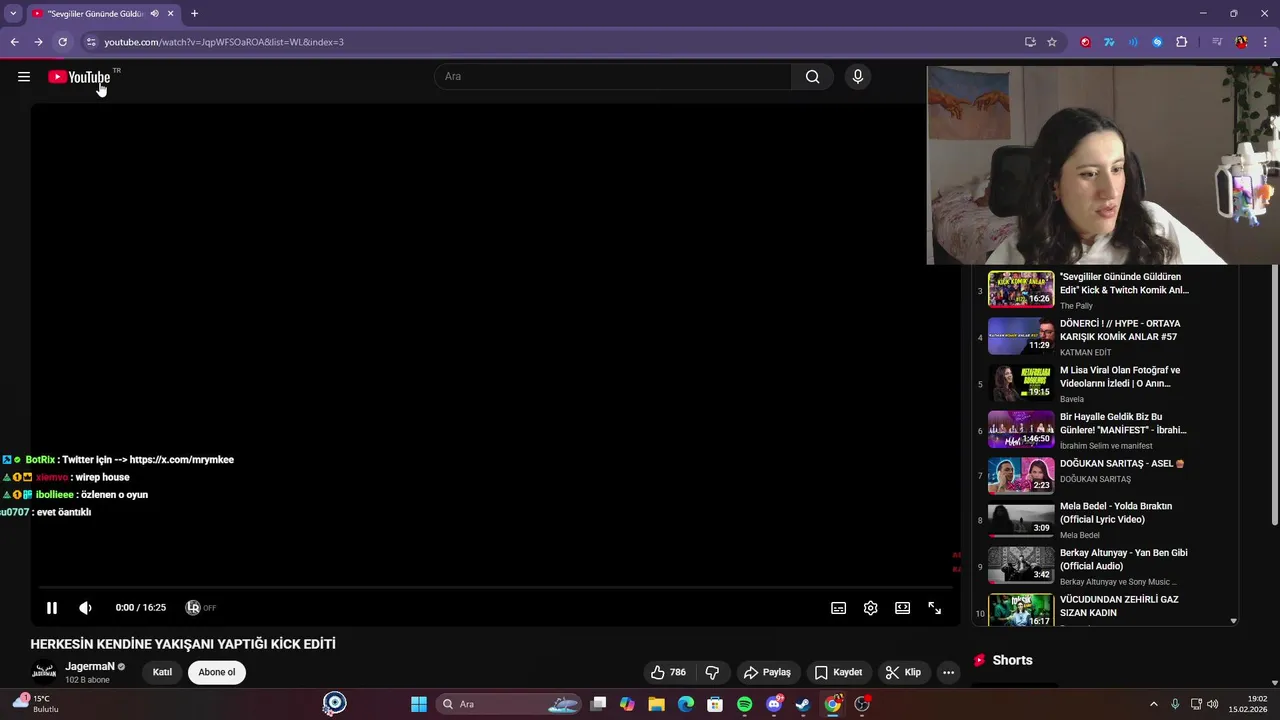Image resolution: width=1280 pixels, height=720 pixels.
Task: View site information icon in address bar
Action: (90, 42)
